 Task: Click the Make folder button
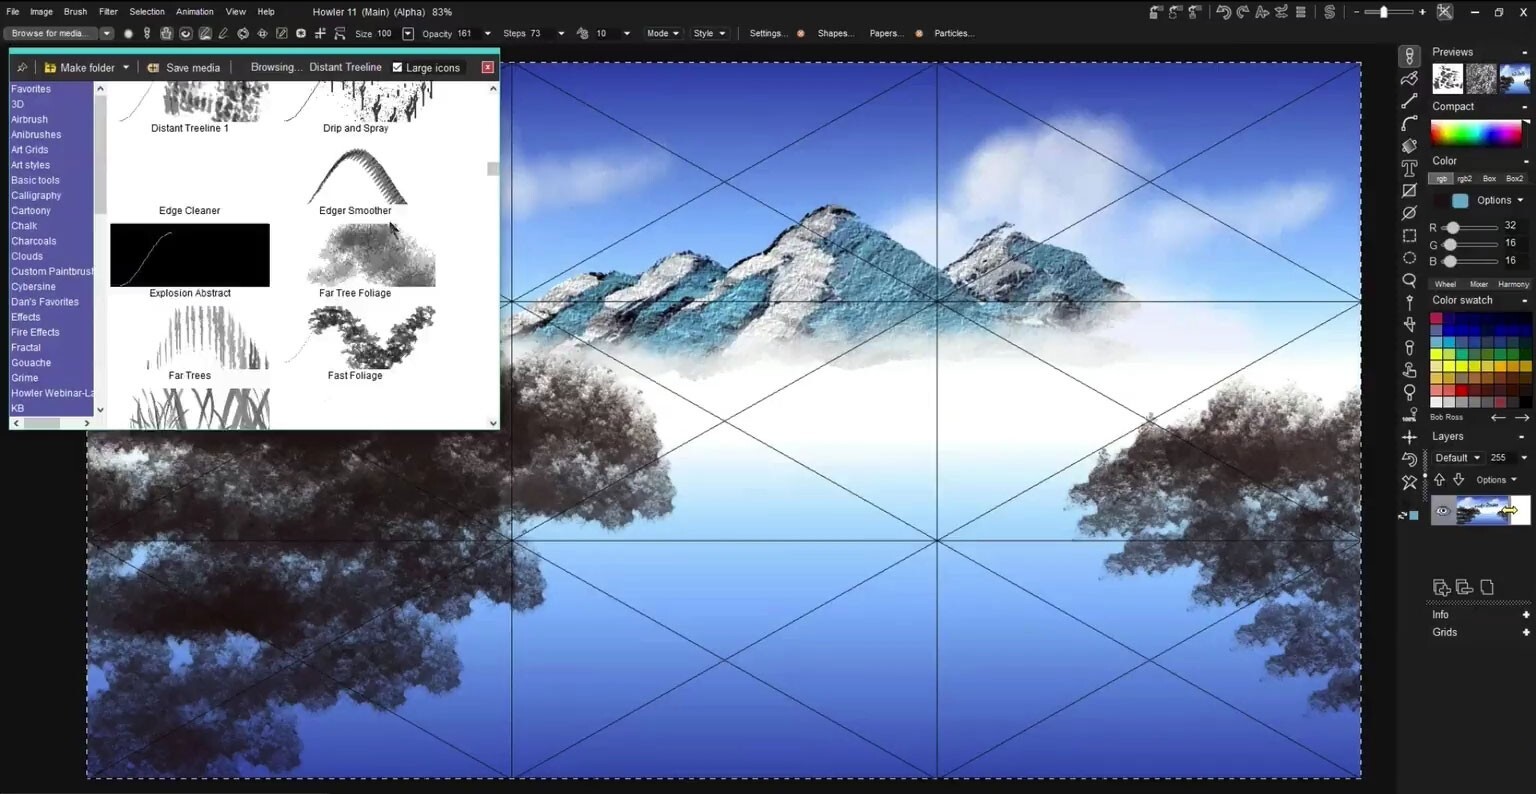coord(80,68)
